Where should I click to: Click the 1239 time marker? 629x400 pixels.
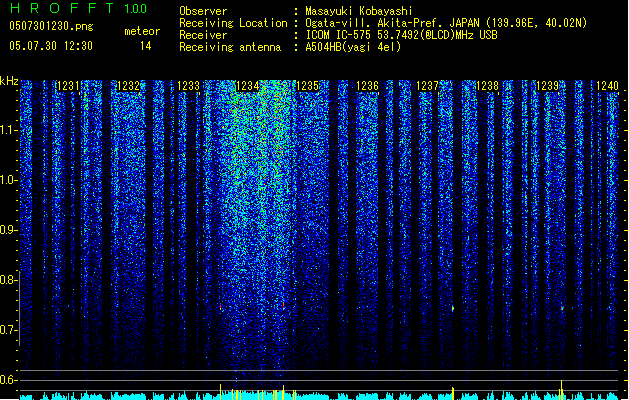pos(548,86)
